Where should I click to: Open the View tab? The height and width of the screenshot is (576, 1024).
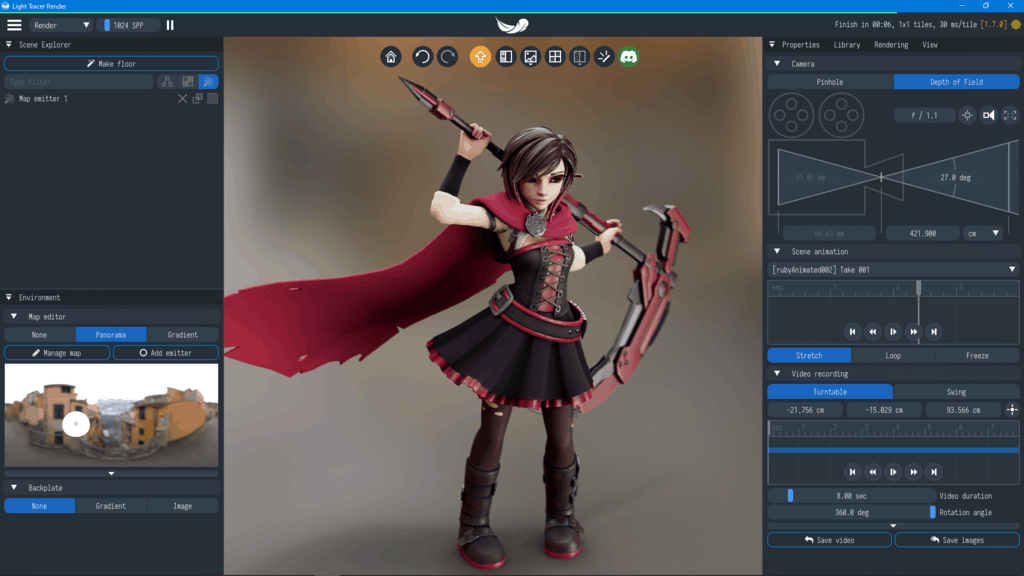pyautogui.click(x=929, y=45)
